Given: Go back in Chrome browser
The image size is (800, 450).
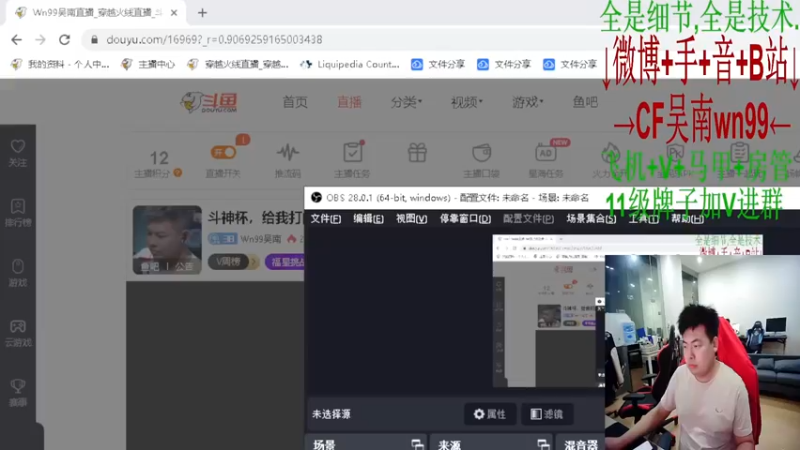Looking at the screenshot, I should coord(16,40).
